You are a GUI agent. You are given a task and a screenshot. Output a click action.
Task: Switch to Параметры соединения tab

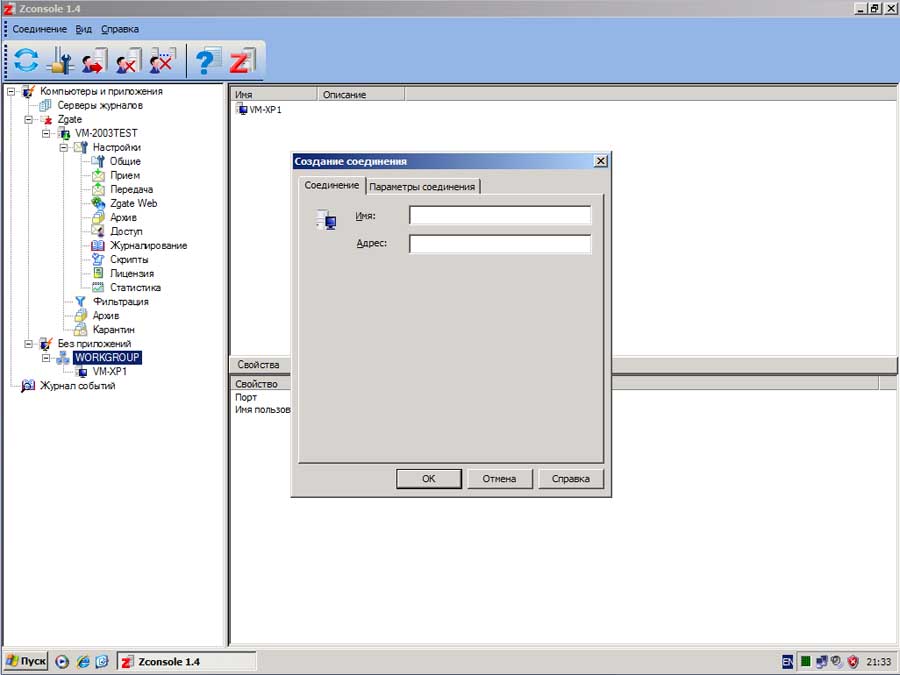(422, 187)
